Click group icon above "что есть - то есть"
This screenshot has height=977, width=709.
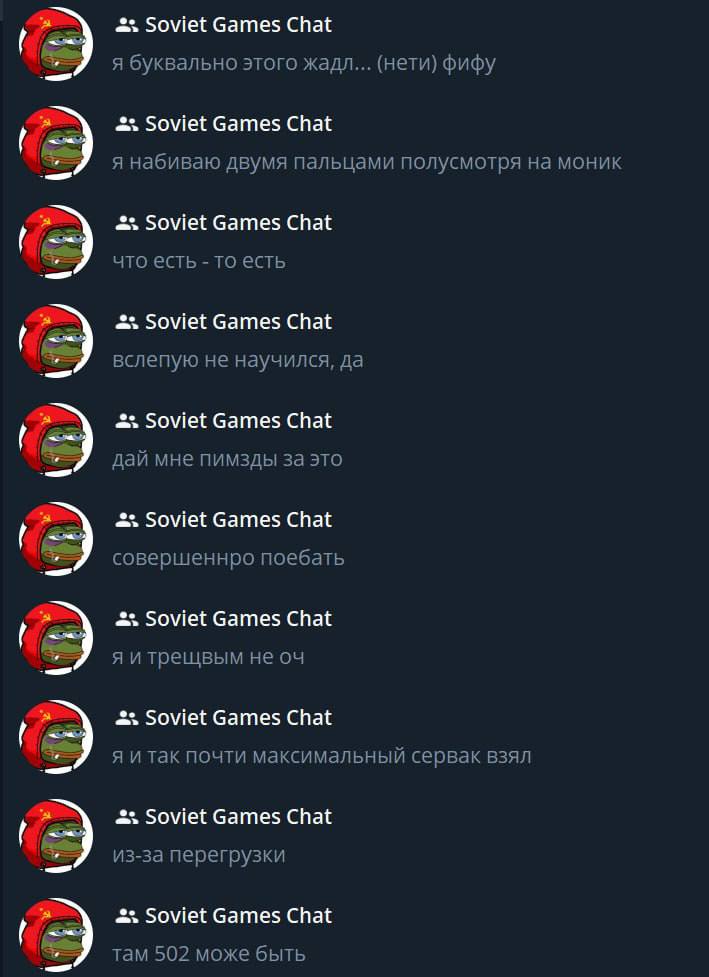click(126, 223)
